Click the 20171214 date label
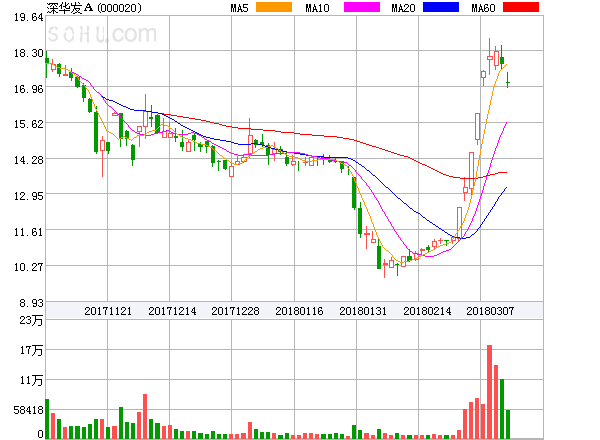Image resolution: width=600 pixels, height=440 pixels. pyautogui.click(x=172, y=311)
